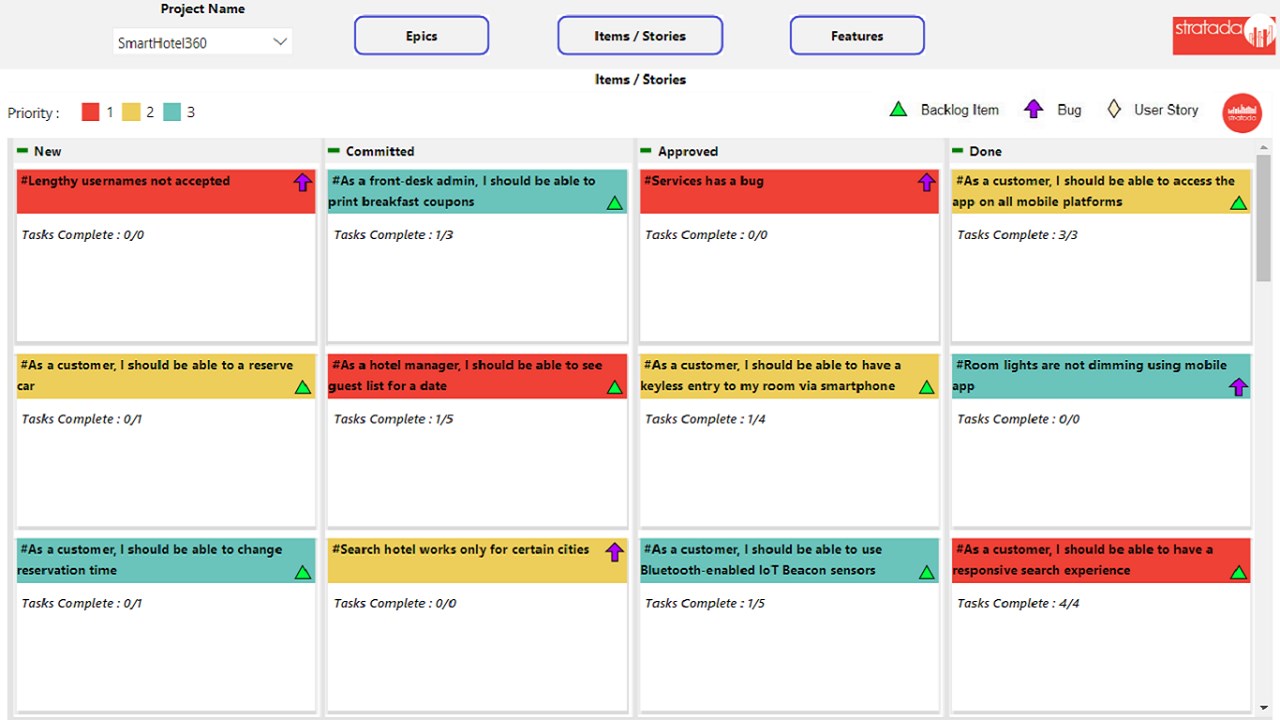Click bug arrow on Search hotel works card
Screen dimensions: 1280x720
615,551
